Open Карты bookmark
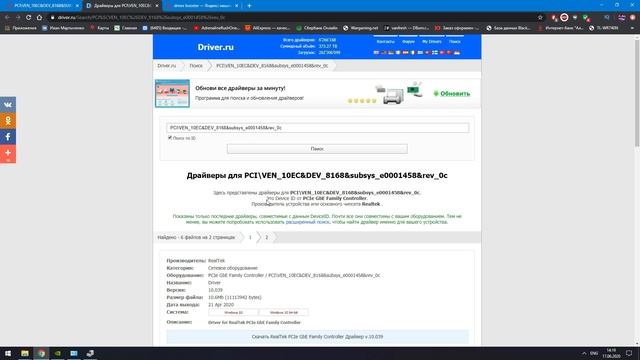 [100, 28]
